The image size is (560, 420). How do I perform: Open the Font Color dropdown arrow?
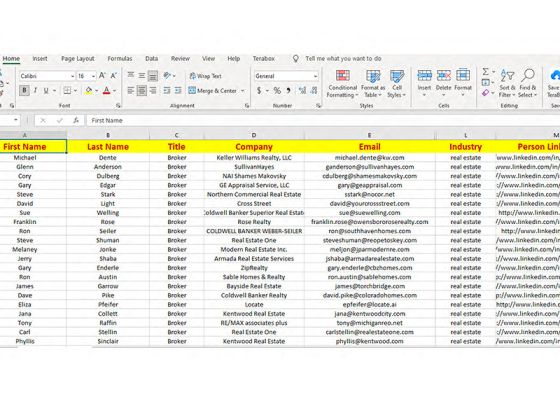115,91
